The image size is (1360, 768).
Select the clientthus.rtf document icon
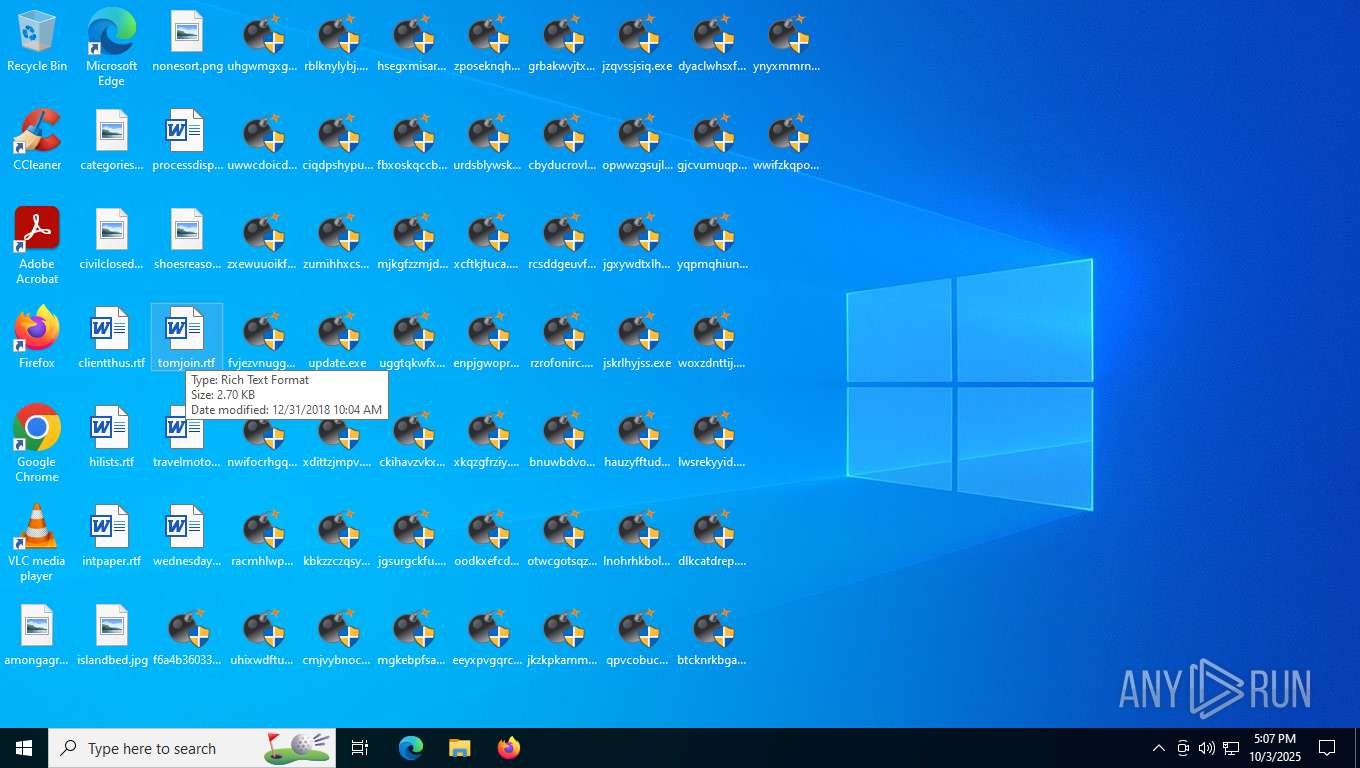pyautogui.click(x=111, y=339)
